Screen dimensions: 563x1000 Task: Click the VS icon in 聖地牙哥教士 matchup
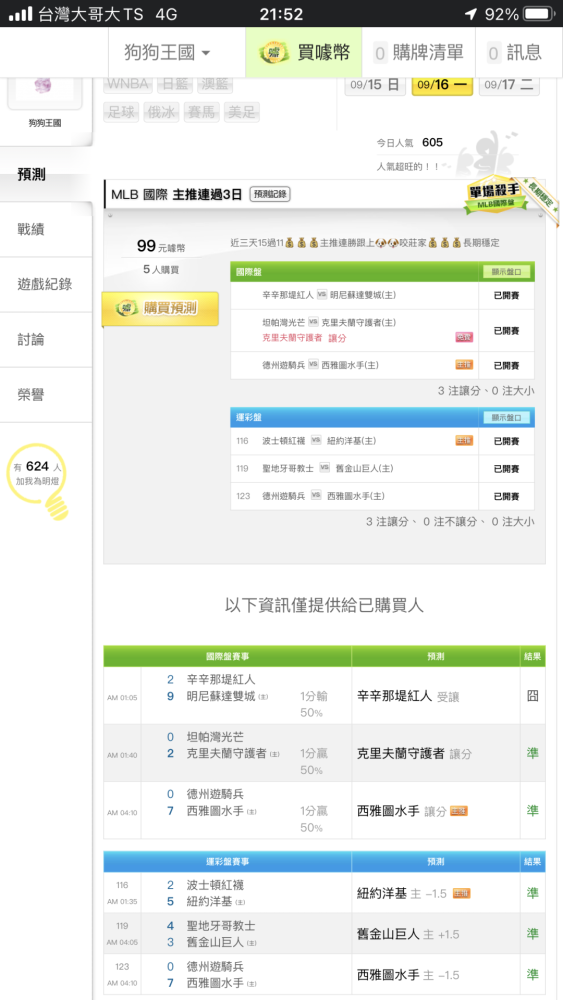coord(324,467)
